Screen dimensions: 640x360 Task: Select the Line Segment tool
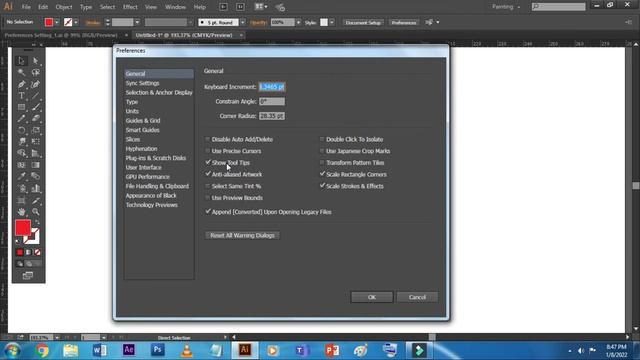click(36, 96)
